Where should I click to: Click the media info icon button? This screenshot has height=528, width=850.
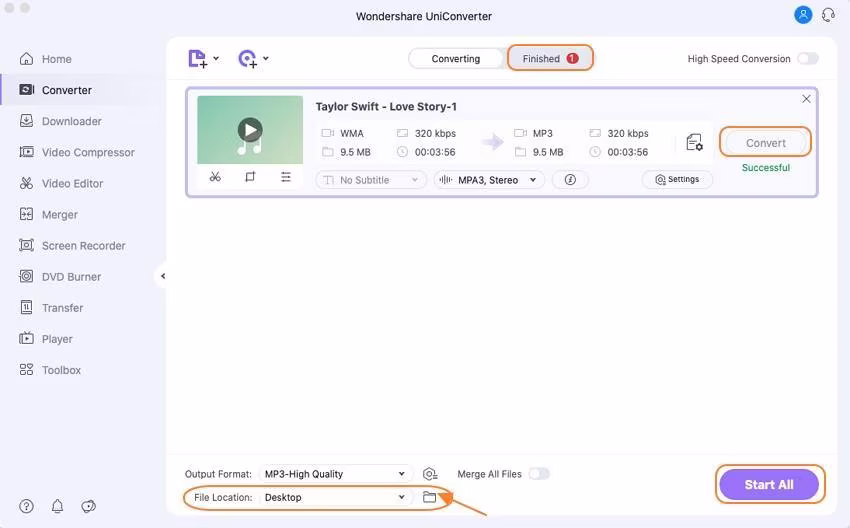coord(570,180)
